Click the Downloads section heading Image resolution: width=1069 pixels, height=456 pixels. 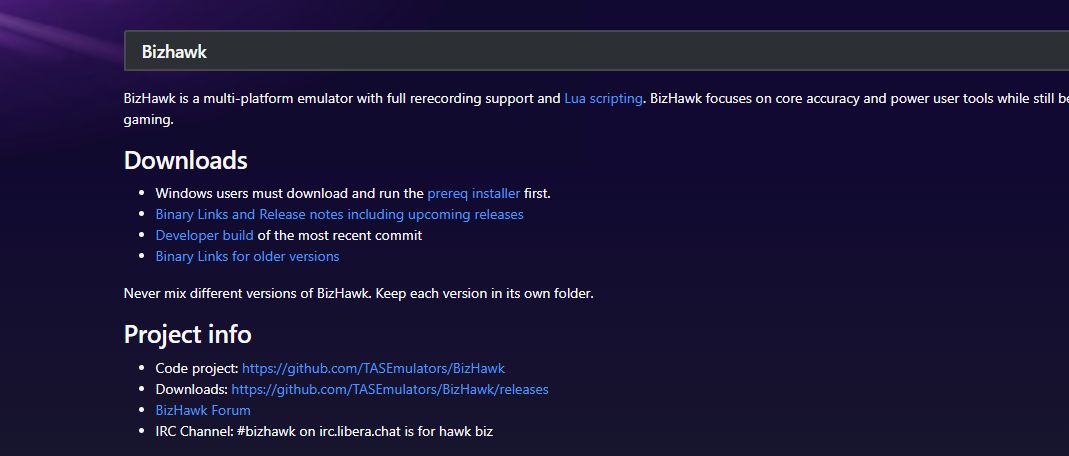(x=185, y=160)
